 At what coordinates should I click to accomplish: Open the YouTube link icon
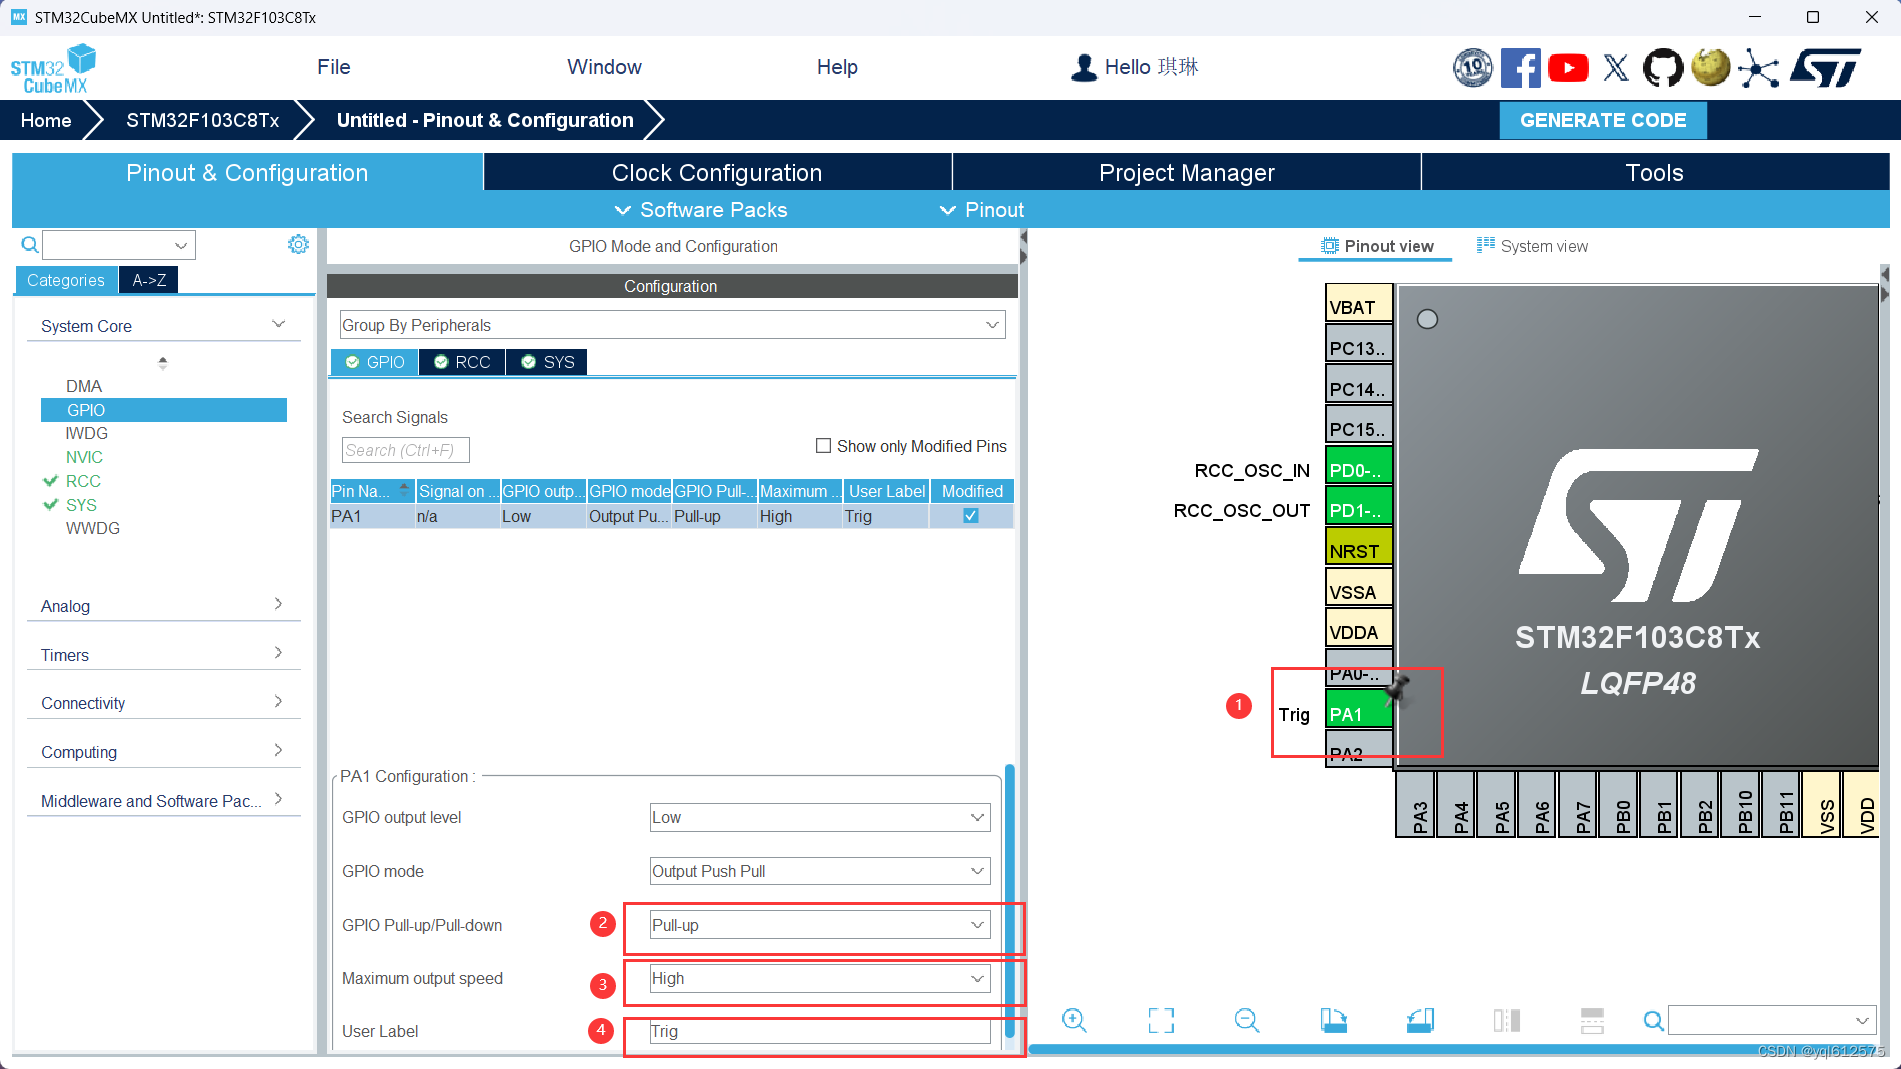[1568, 68]
